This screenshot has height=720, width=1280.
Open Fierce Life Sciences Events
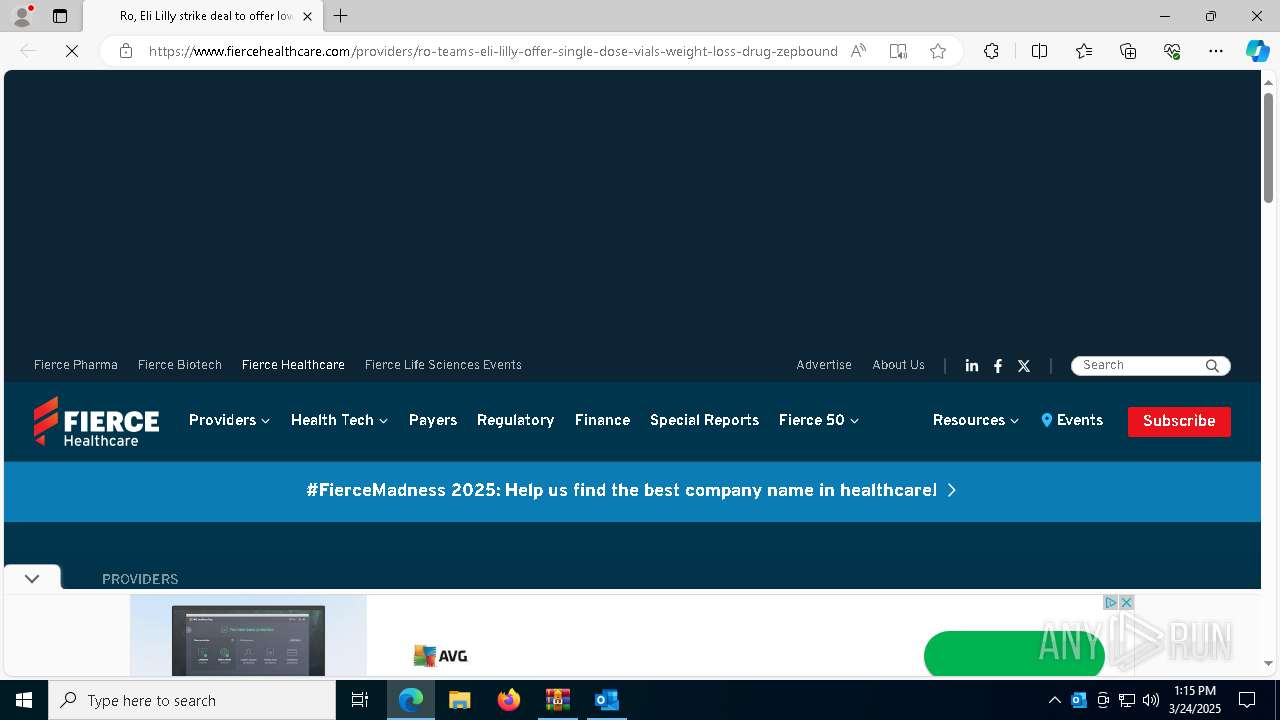(443, 365)
